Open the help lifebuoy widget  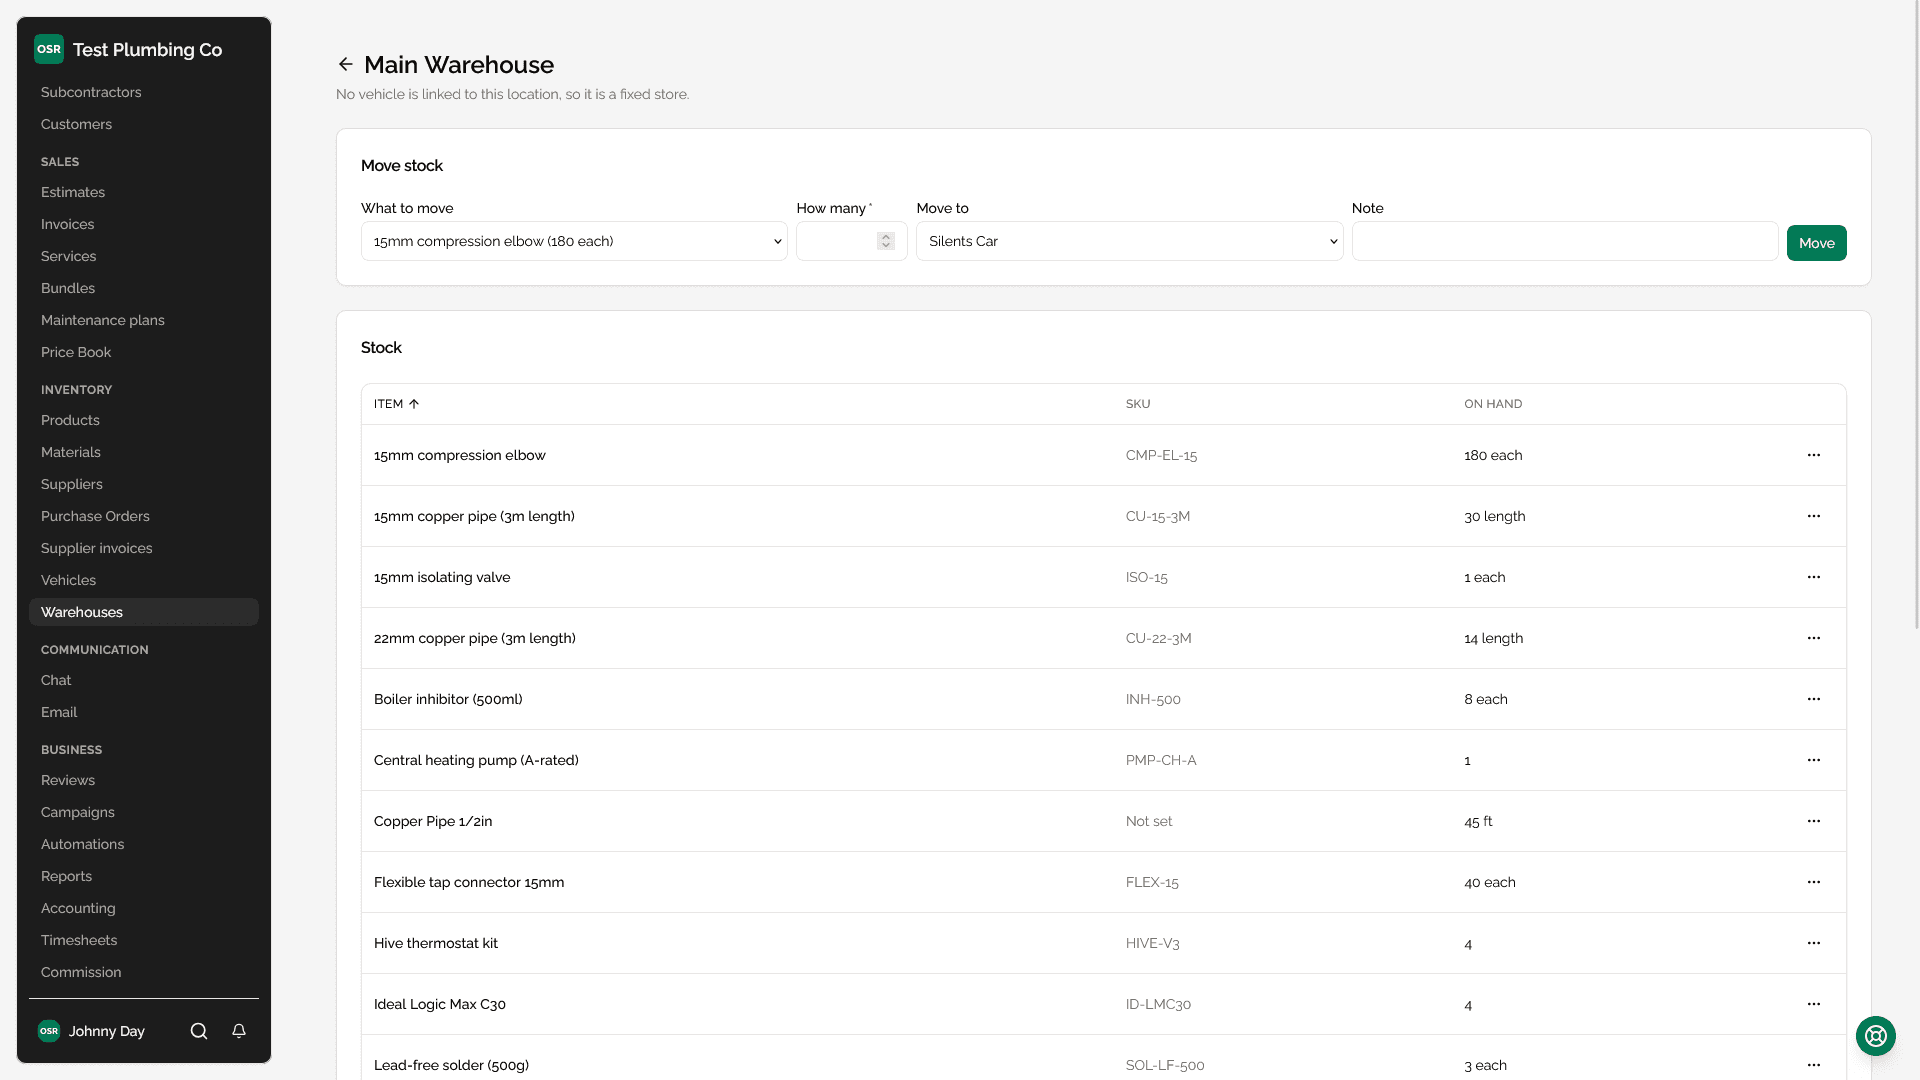coord(1875,1036)
